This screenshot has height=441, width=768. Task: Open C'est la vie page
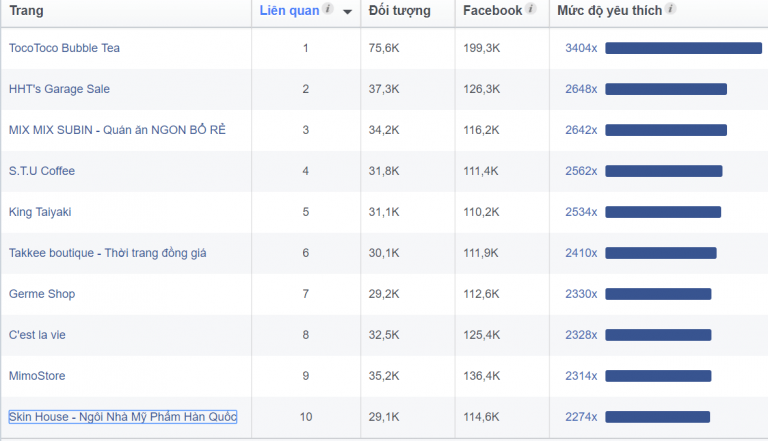[37, 335]
